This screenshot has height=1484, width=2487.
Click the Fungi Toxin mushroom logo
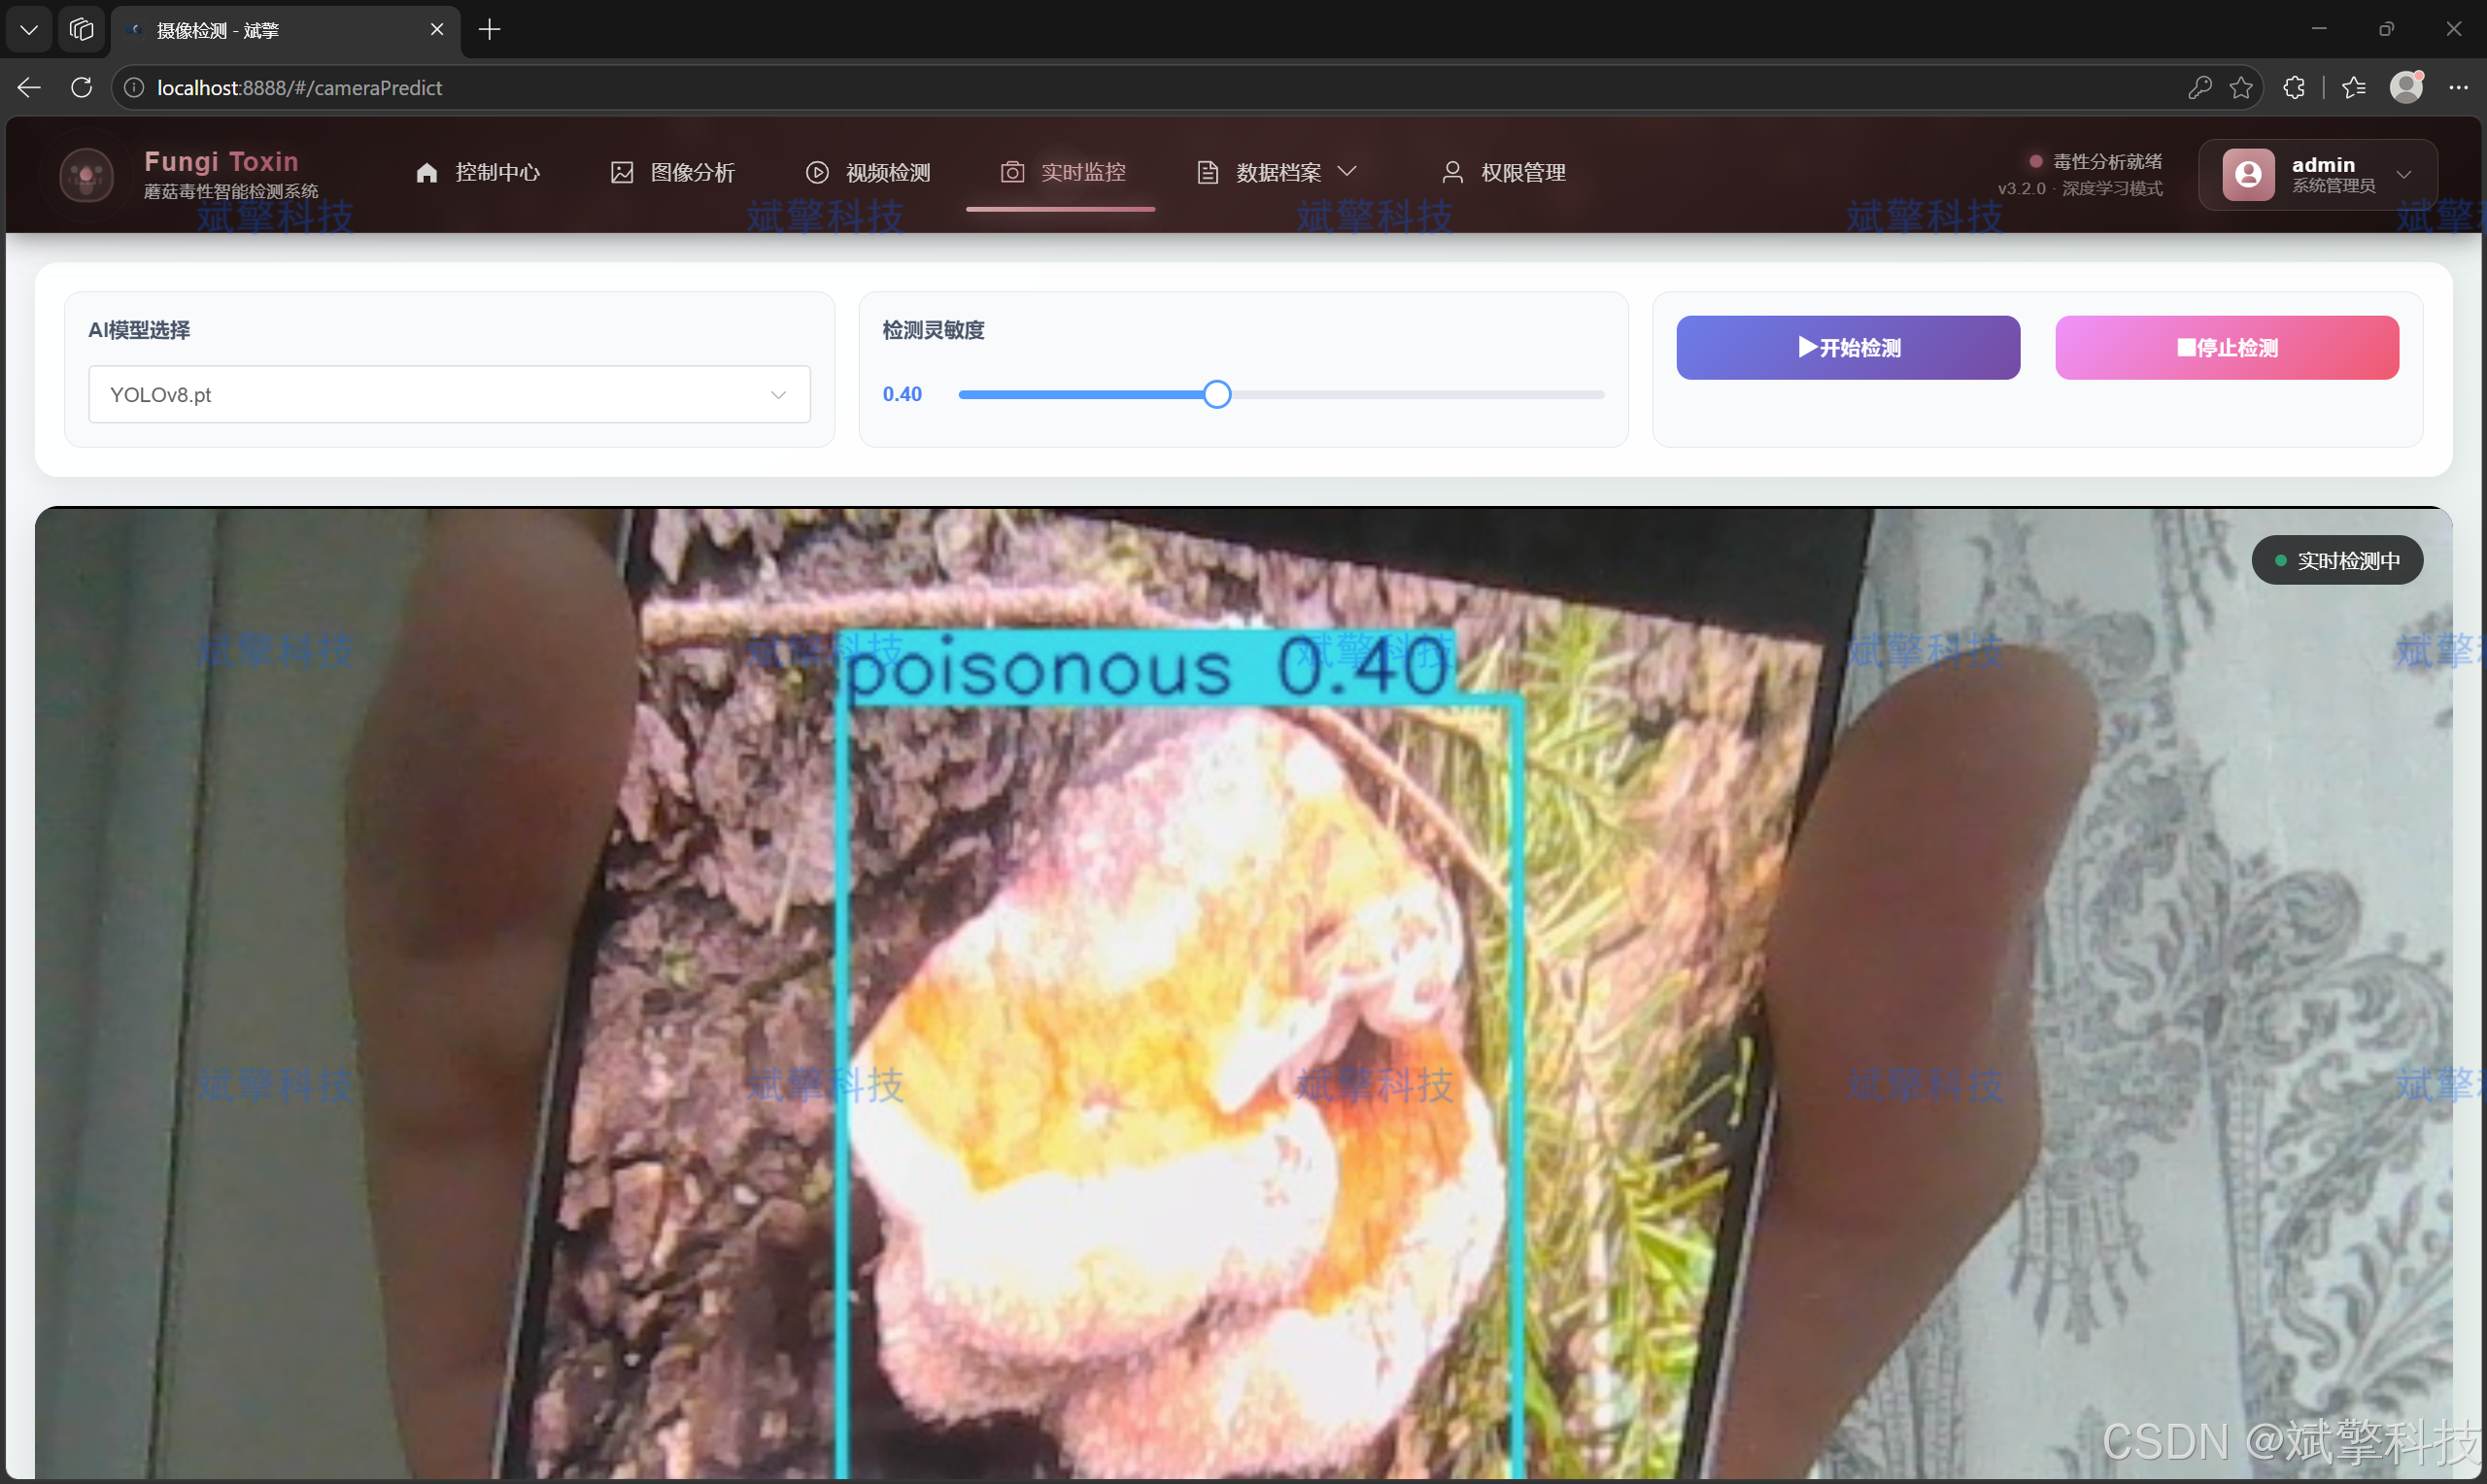point(86,175)
